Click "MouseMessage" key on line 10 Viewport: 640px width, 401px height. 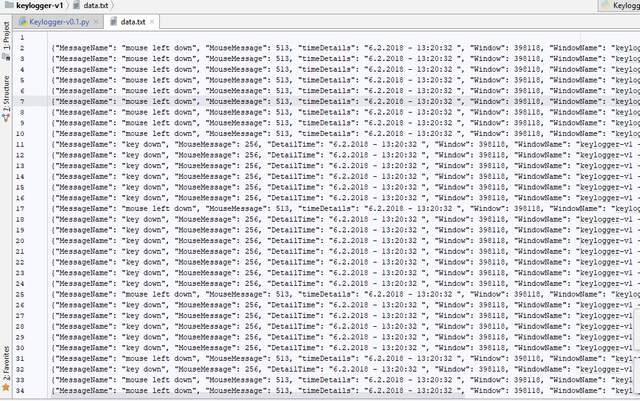[x=236, y=134]
